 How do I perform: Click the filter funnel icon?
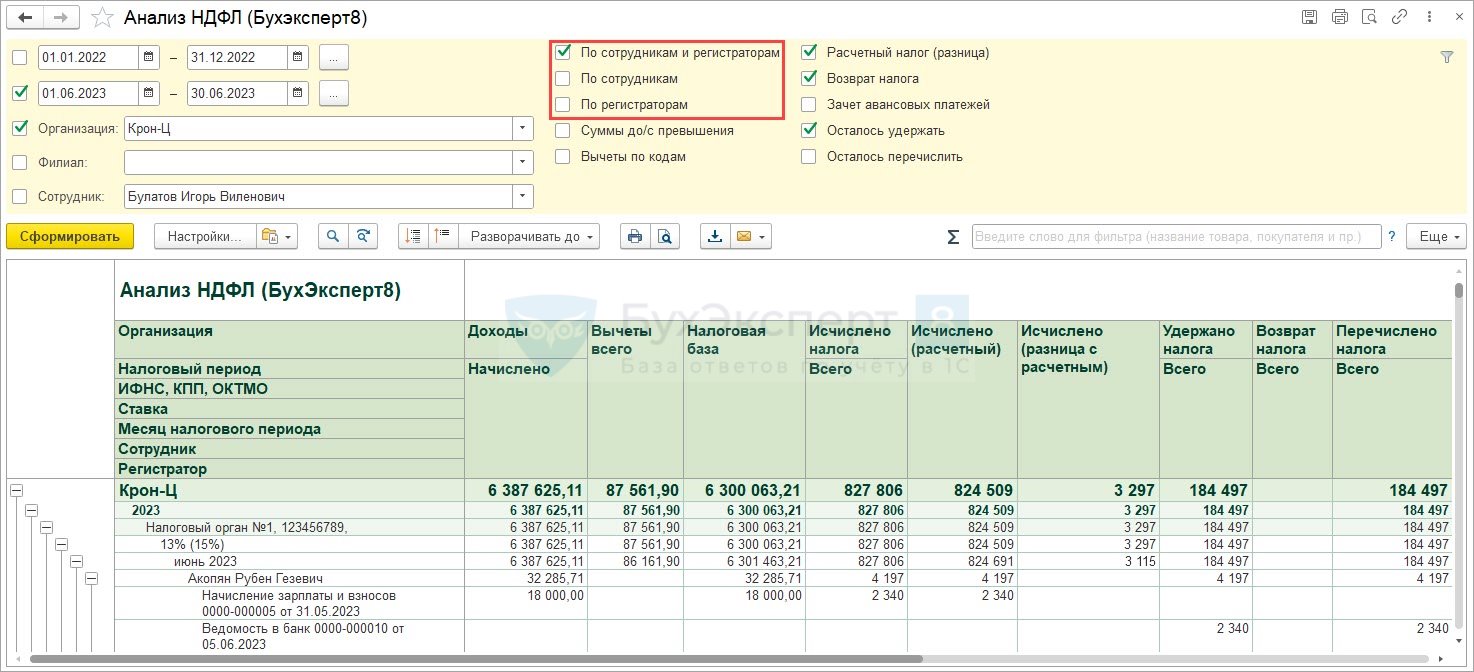(x=1446, y=58)
